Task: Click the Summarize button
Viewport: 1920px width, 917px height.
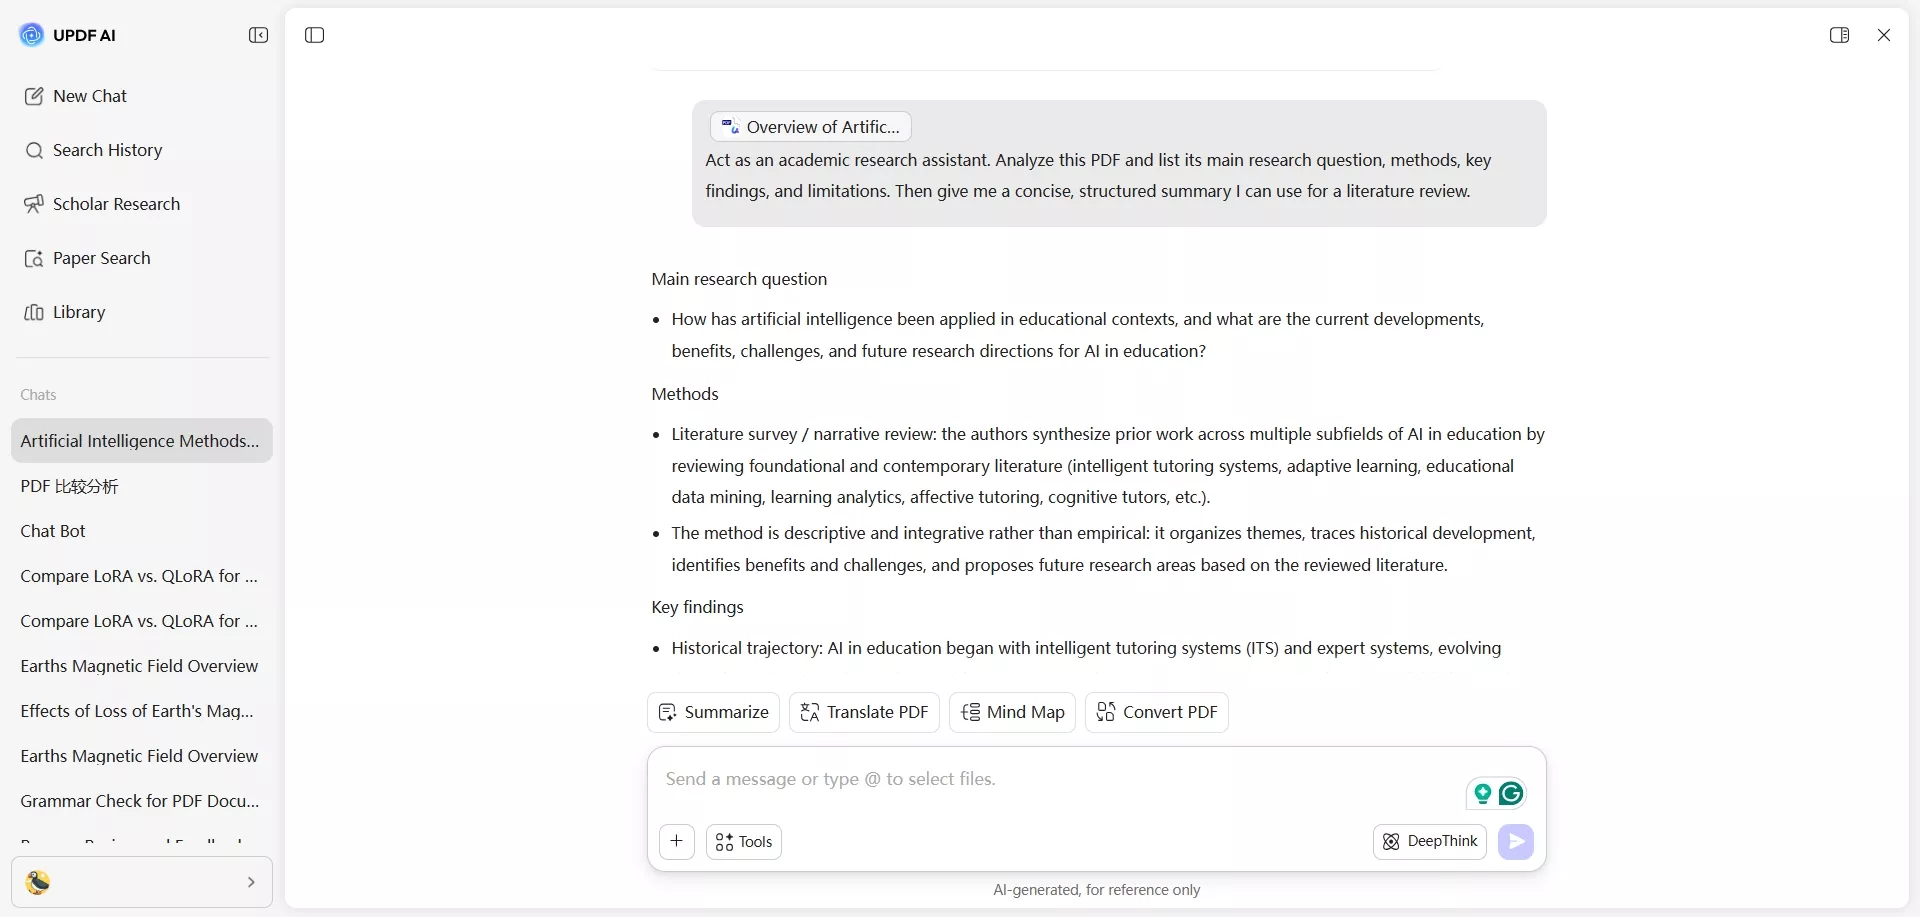Action: (713, 712)
